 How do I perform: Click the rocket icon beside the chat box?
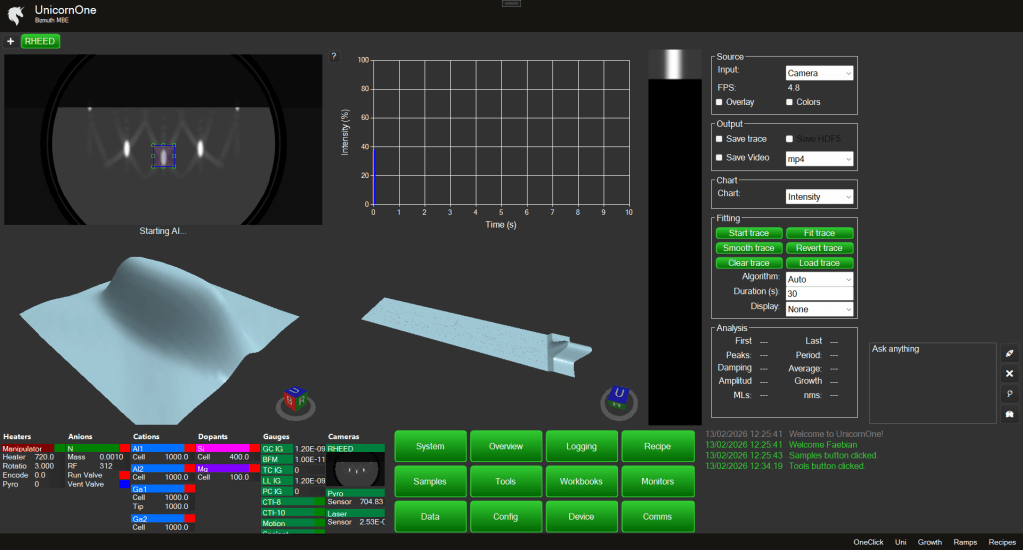1009,354
